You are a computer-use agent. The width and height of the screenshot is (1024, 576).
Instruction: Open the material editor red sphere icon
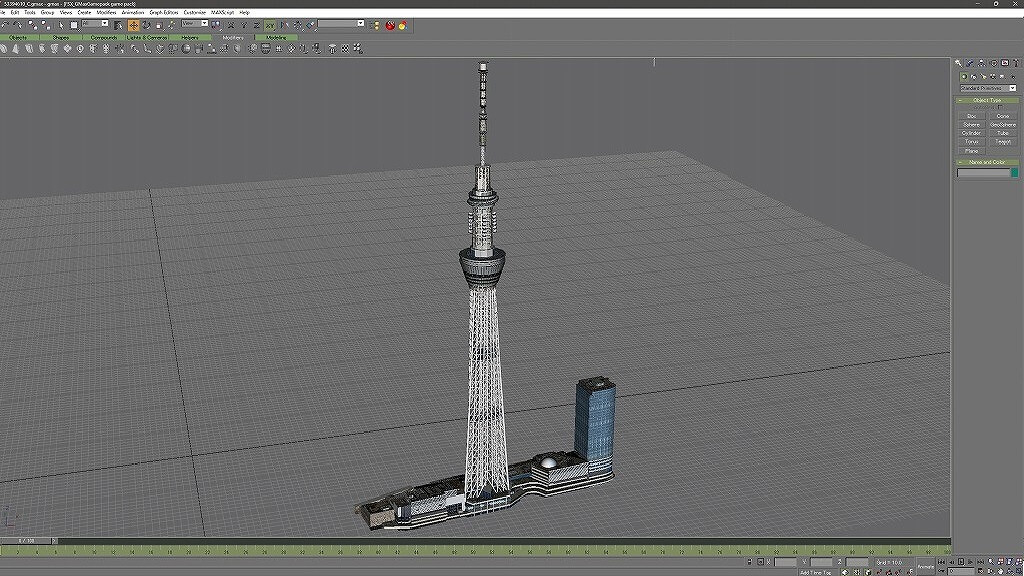pyautogui.click(x=390, y=25)
